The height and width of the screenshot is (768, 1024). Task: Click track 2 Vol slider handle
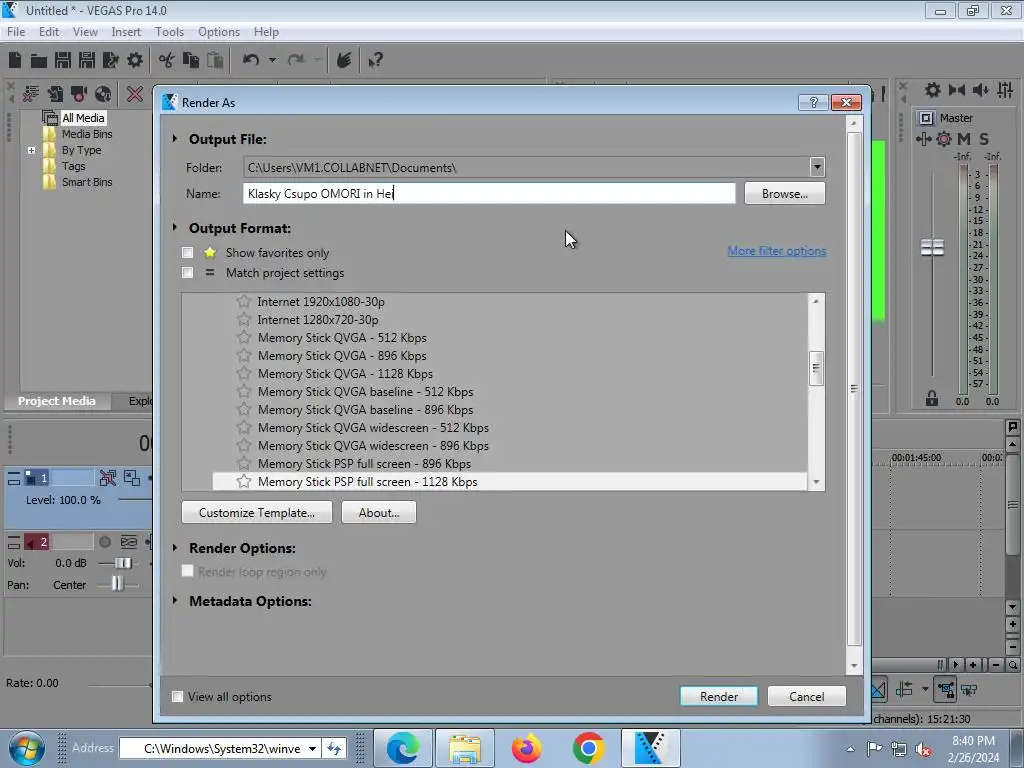coord(123,563)
